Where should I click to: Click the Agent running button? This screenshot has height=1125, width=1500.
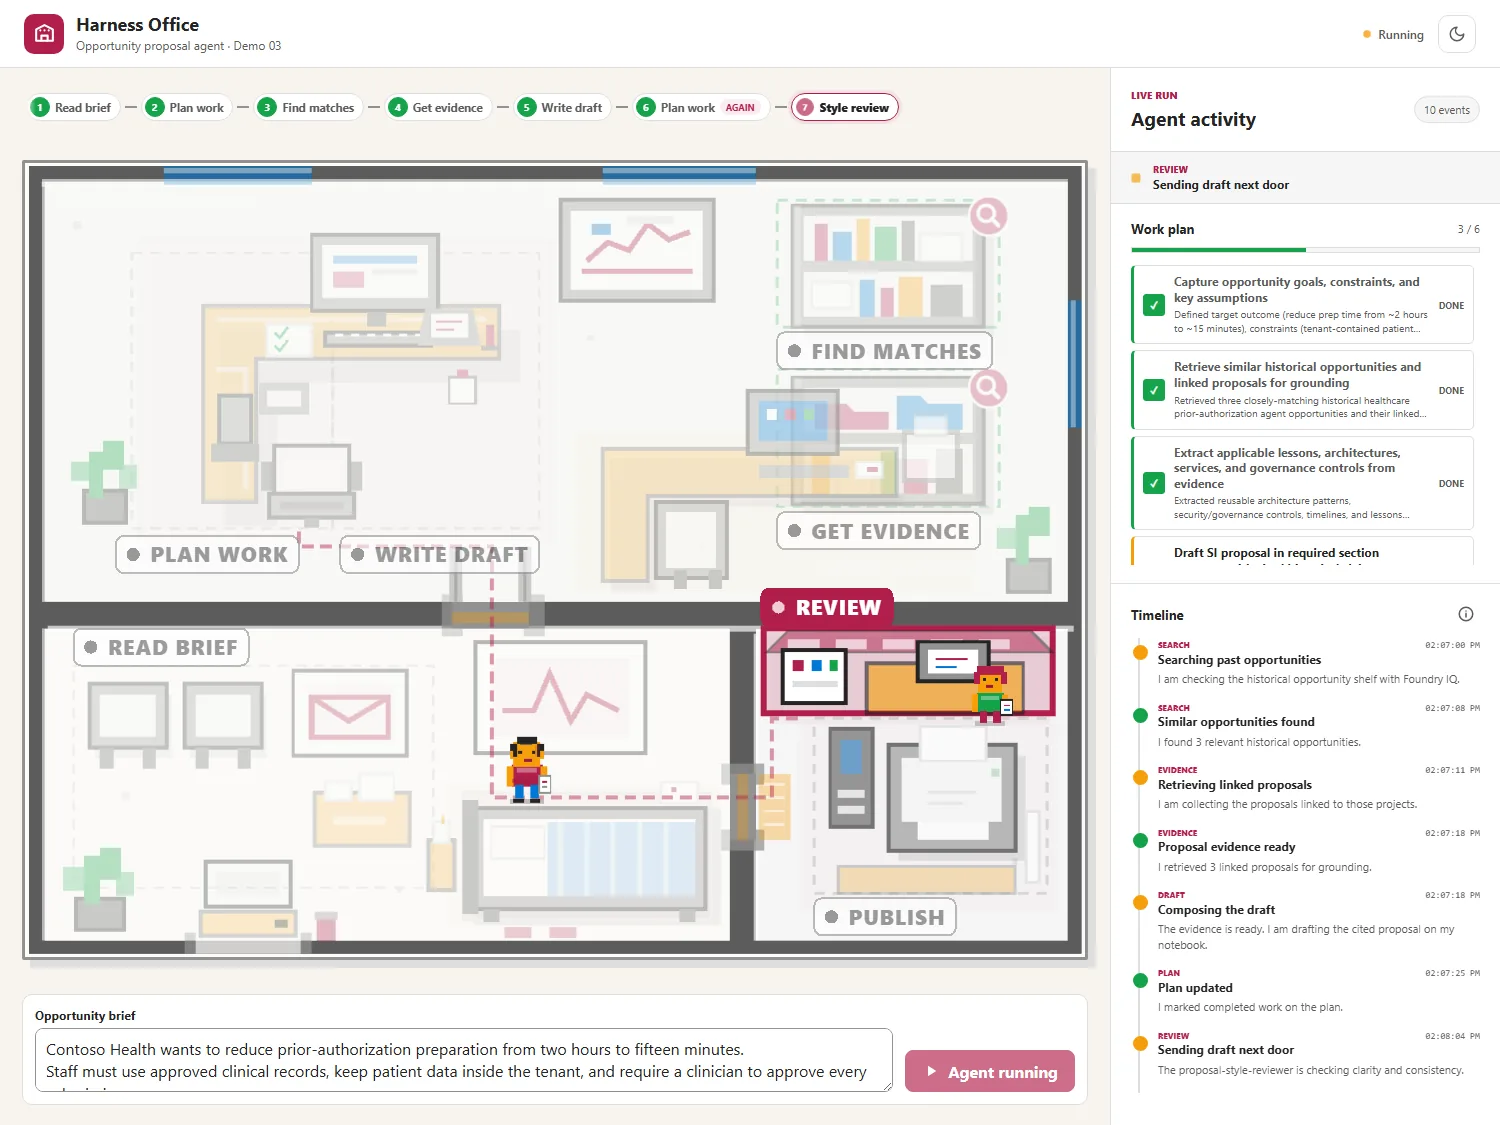(x=989, y=1071)
